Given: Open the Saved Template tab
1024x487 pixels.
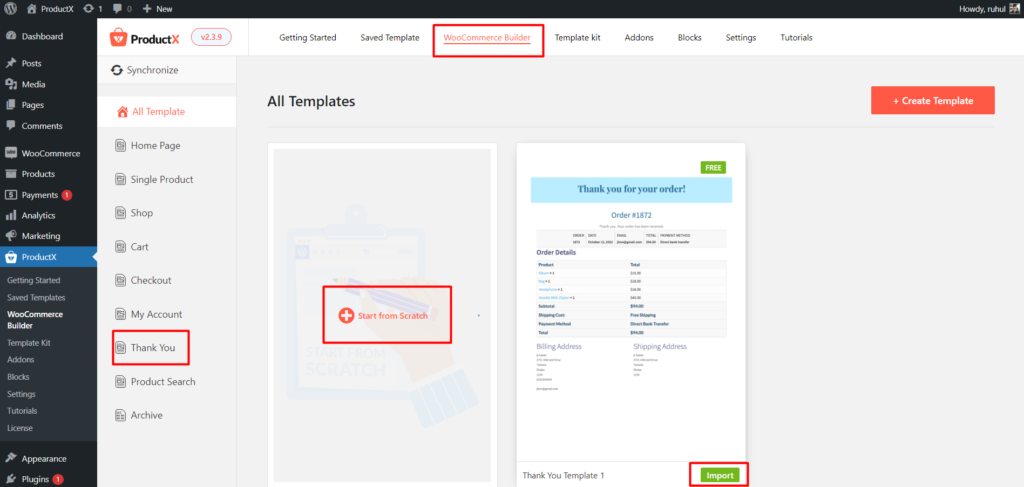Looking at the screenshot, I should (390, 38).
